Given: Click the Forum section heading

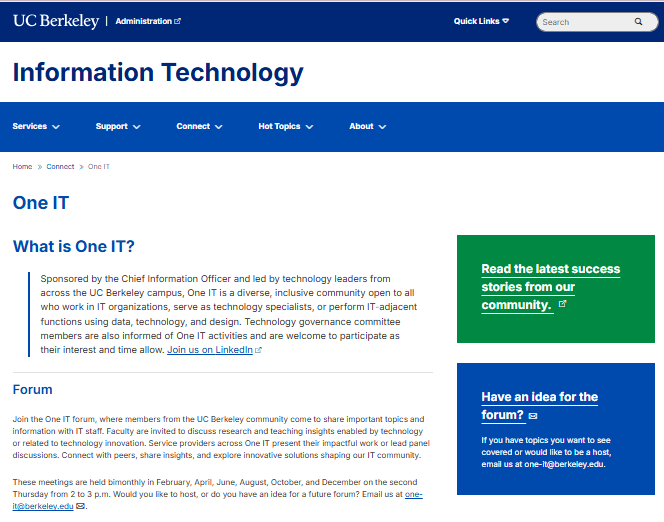Looking at the screenshot, I should [x=33, y=389].
